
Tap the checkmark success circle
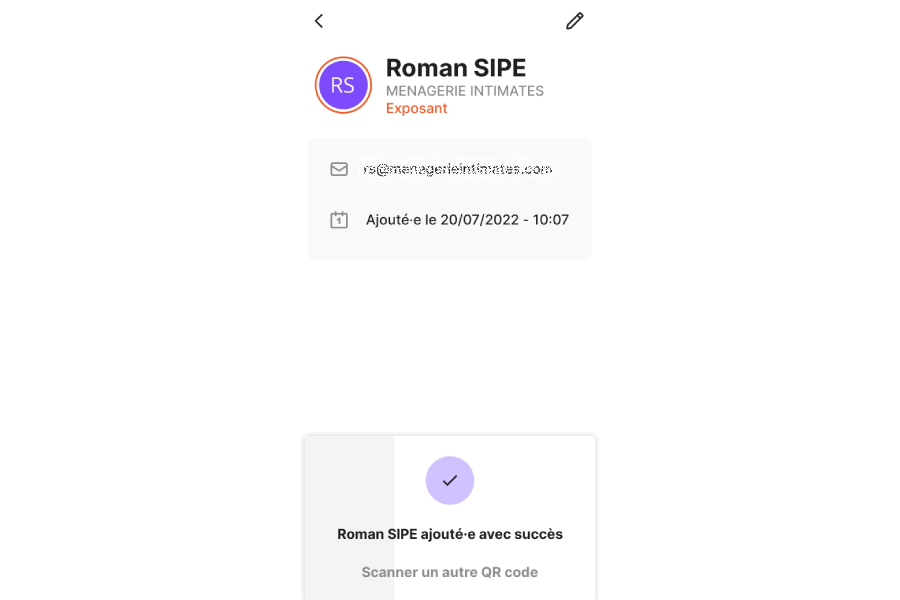coord(450,481)
